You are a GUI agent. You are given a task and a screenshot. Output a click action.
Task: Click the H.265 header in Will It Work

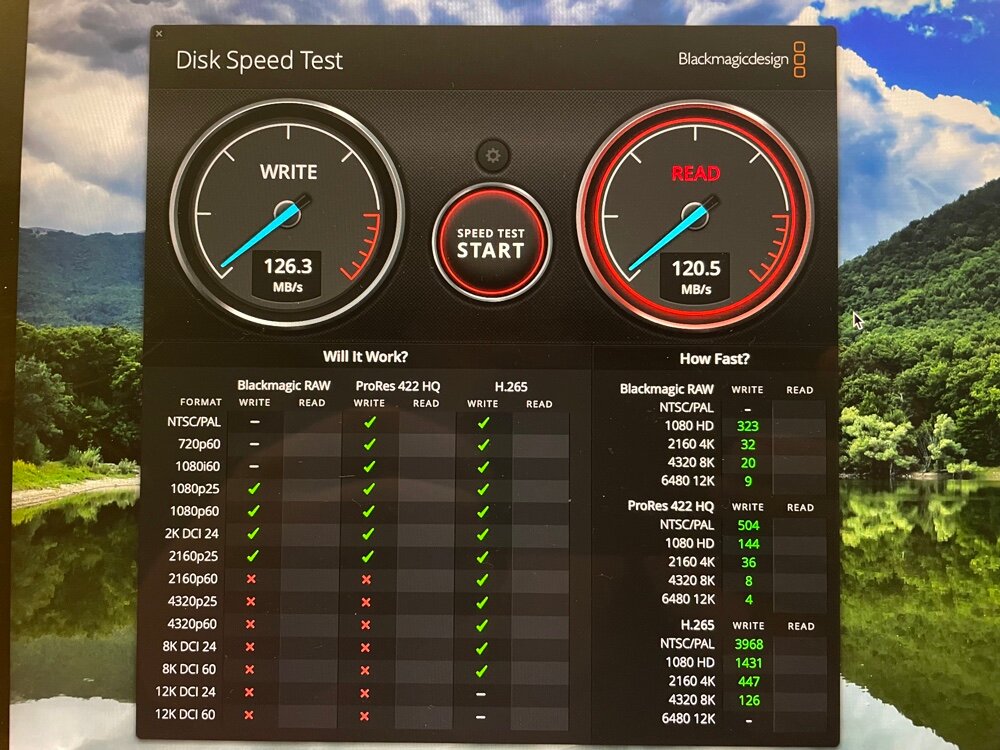(x=511, y=386)
